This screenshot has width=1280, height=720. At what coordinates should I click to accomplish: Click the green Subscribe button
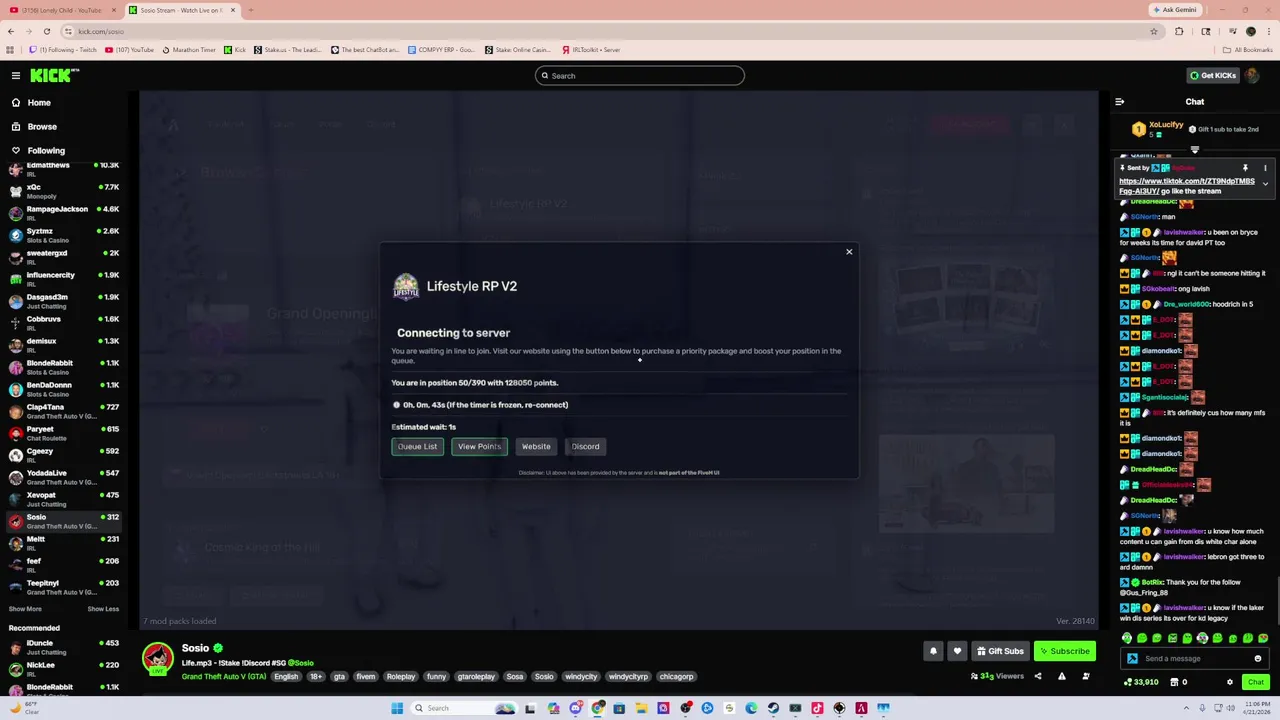pyautogui.click(x=1065, y=651)
